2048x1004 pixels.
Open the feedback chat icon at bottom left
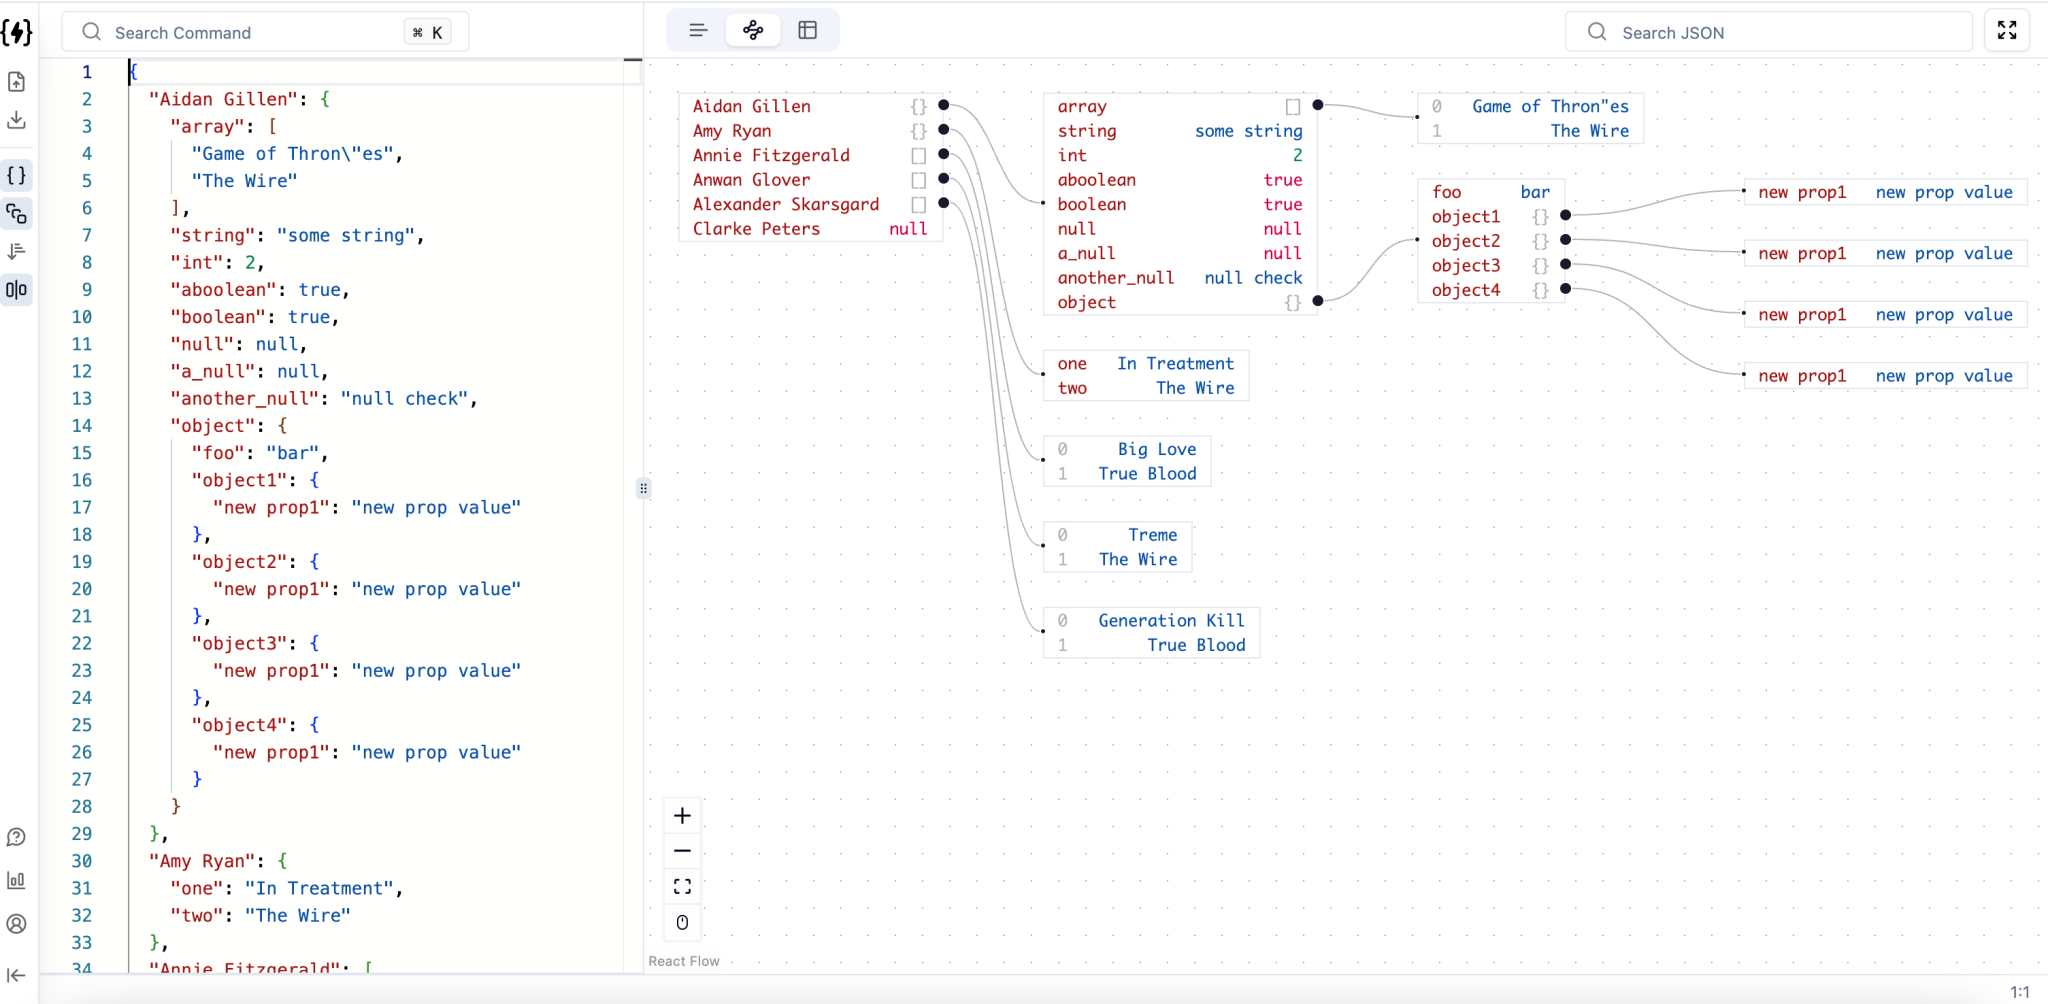[16, 837]
